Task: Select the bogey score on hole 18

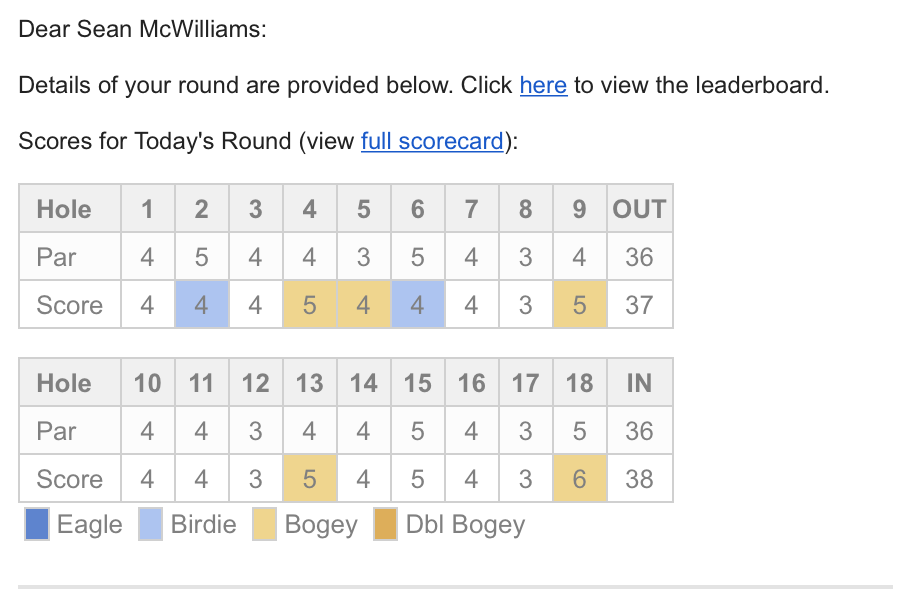Action: tap(580, 479)
